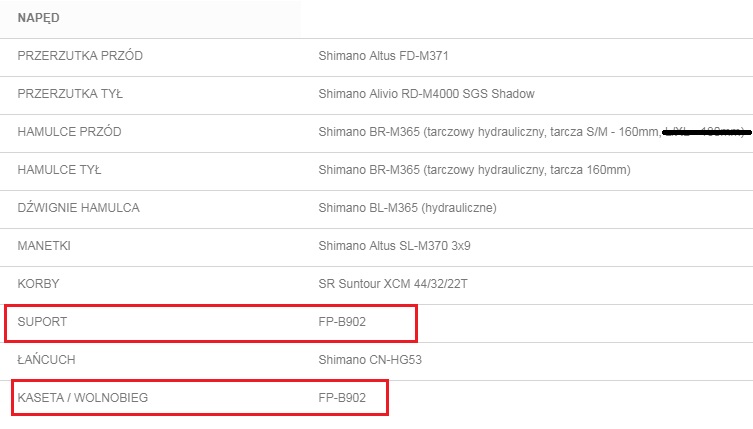Click the SR Suntour XCM 44/32/22T value
This screenshot has height=429, width=753.
[x=393, y=284]
